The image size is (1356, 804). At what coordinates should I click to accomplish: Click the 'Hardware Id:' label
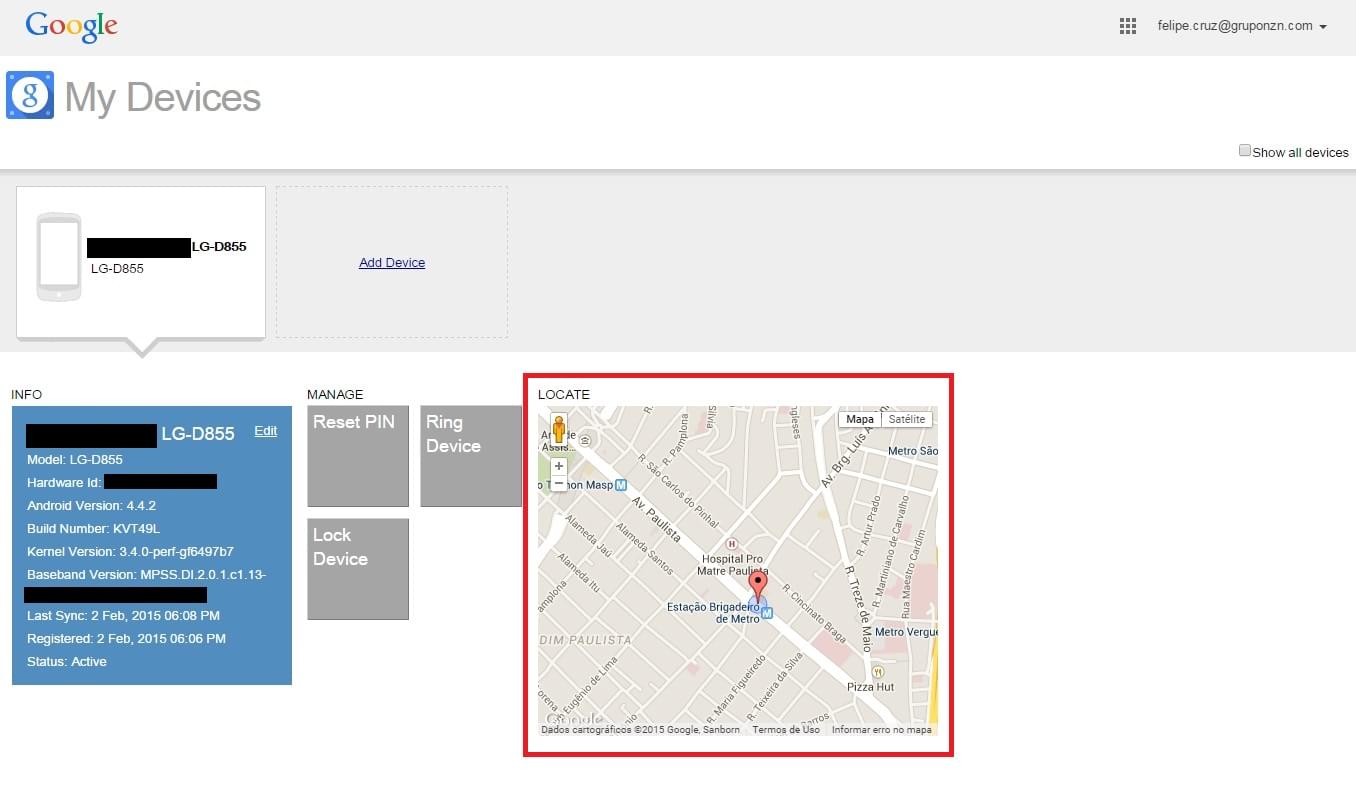(x=64, y=482)
